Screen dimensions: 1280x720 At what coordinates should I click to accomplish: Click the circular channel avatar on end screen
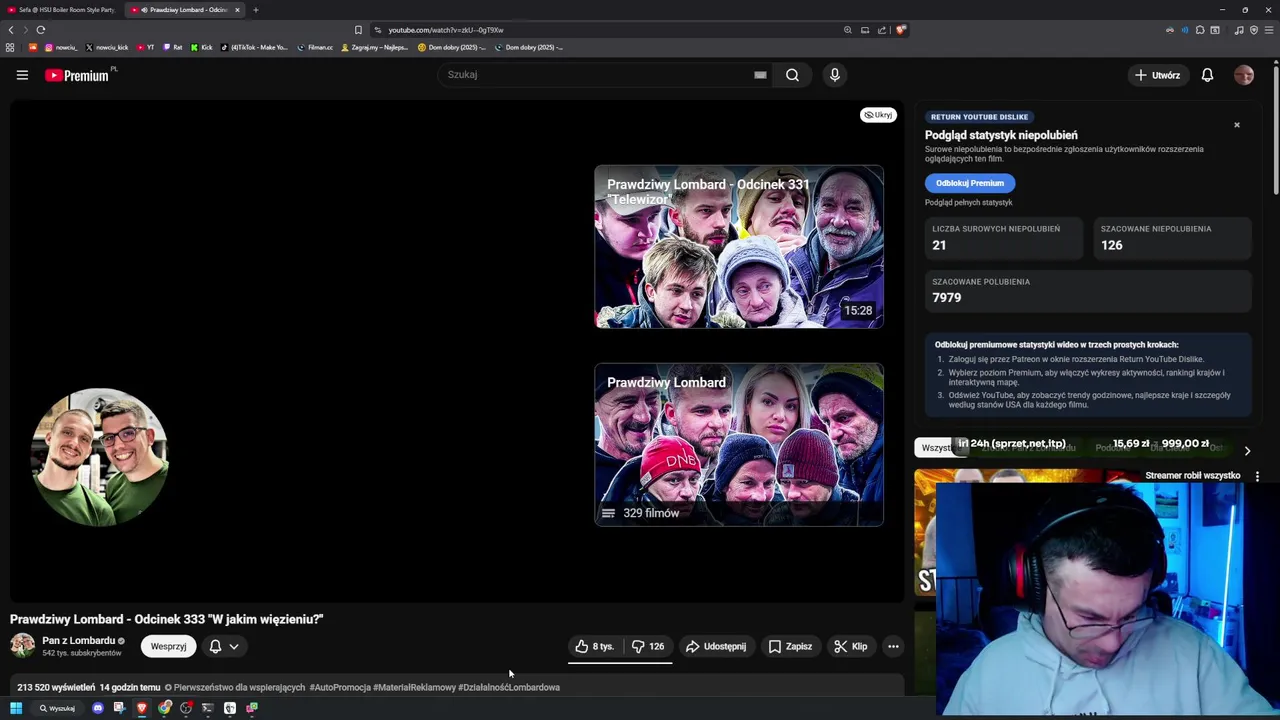click(x=100, y=457)
